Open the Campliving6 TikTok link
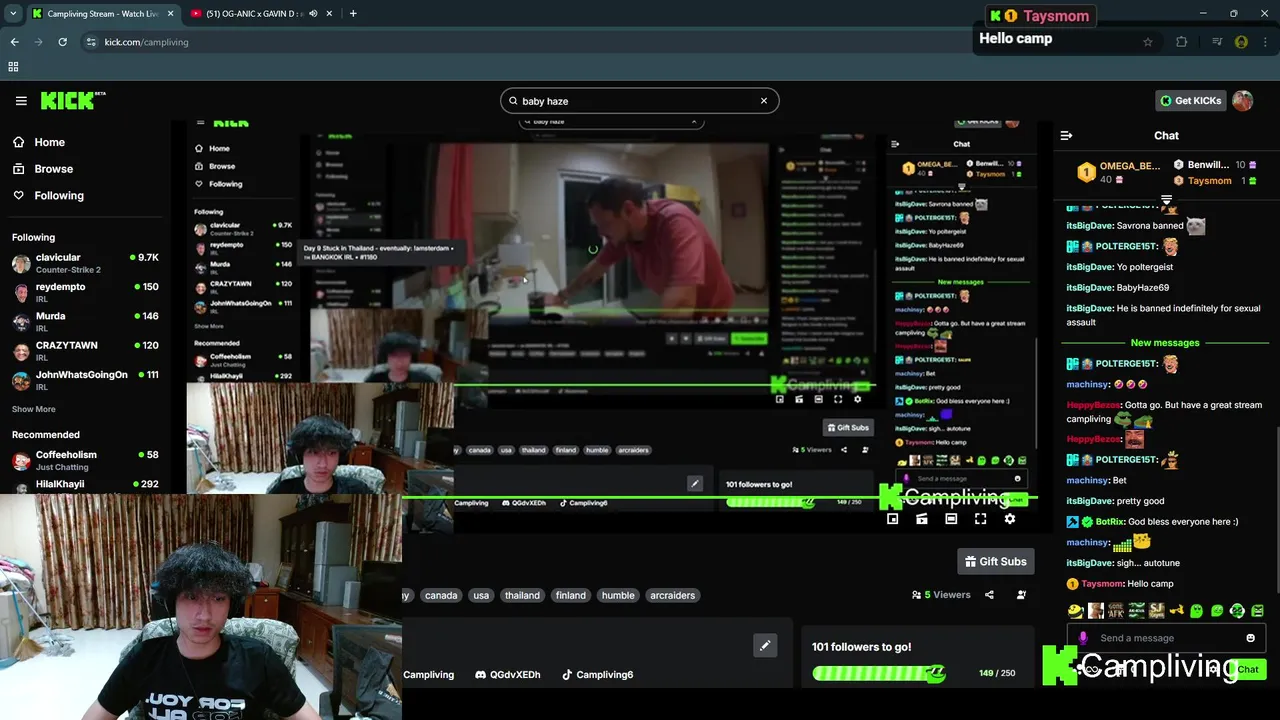1280x720 pixels. click(x=597, y=675)
